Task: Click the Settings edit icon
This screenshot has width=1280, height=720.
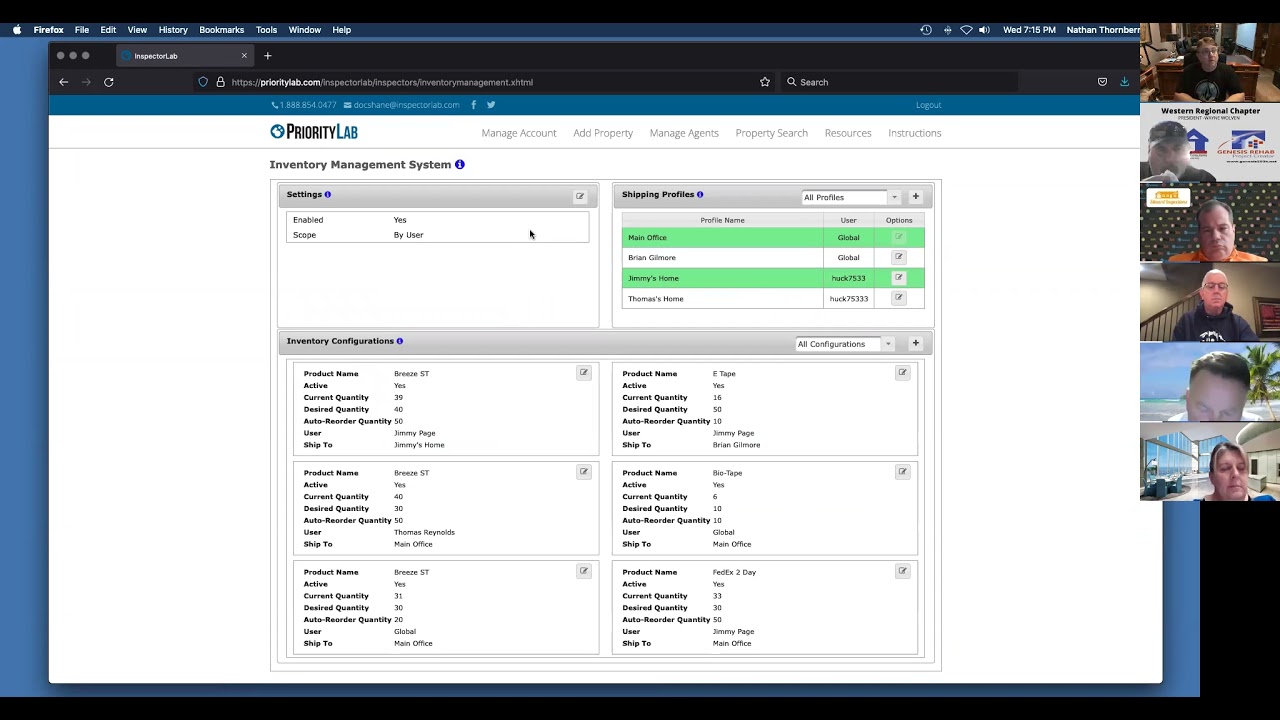Action: coord(580,196)
